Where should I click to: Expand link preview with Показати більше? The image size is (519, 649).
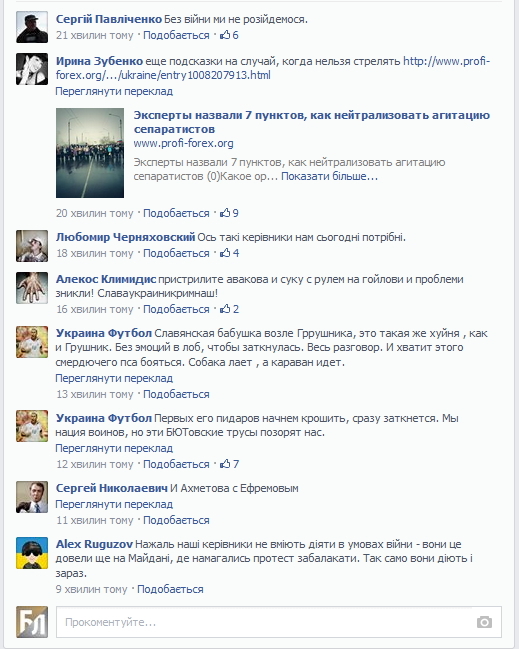coord(329,176)
